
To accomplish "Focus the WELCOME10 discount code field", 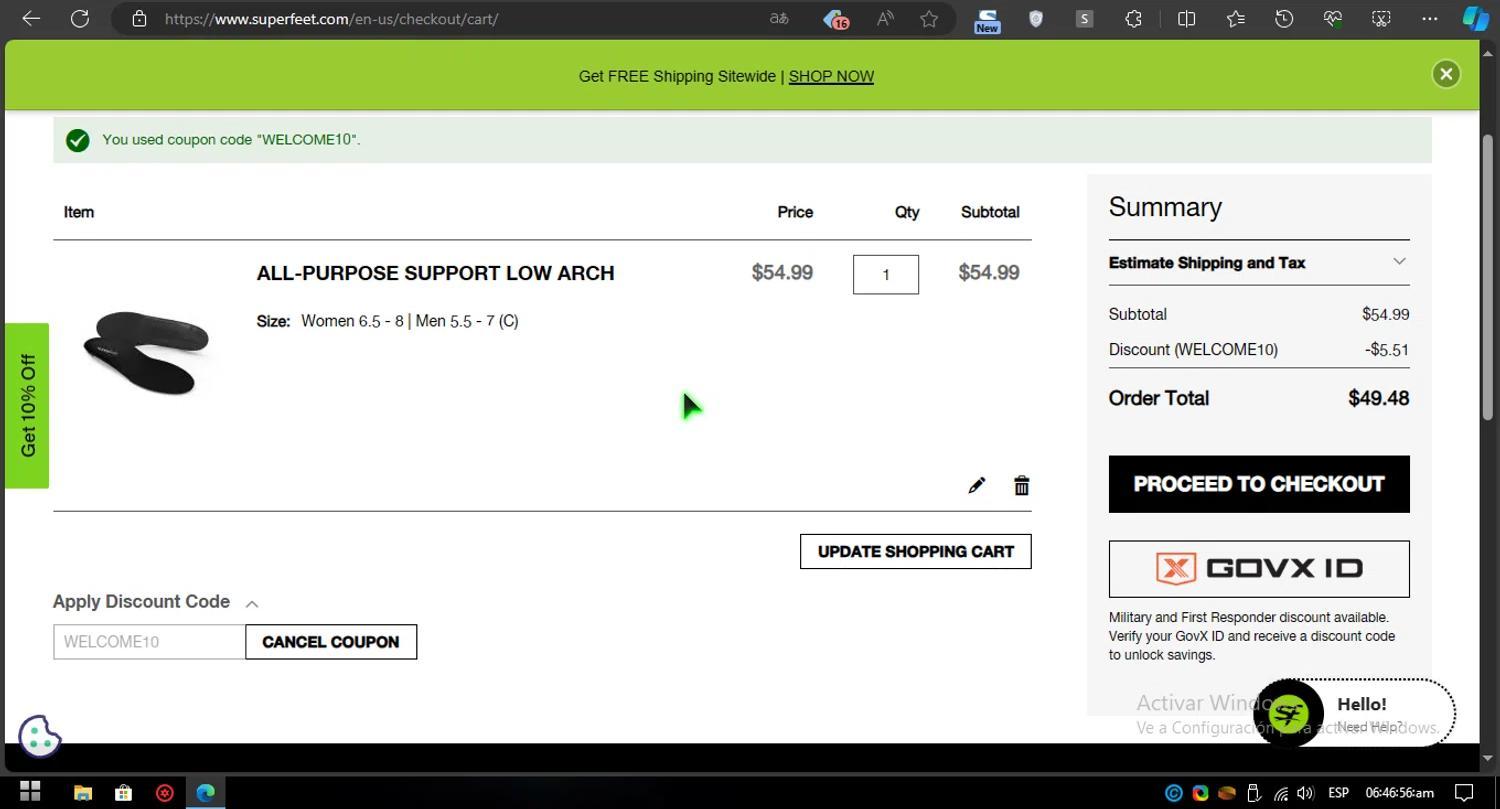I will click(149, 642).
